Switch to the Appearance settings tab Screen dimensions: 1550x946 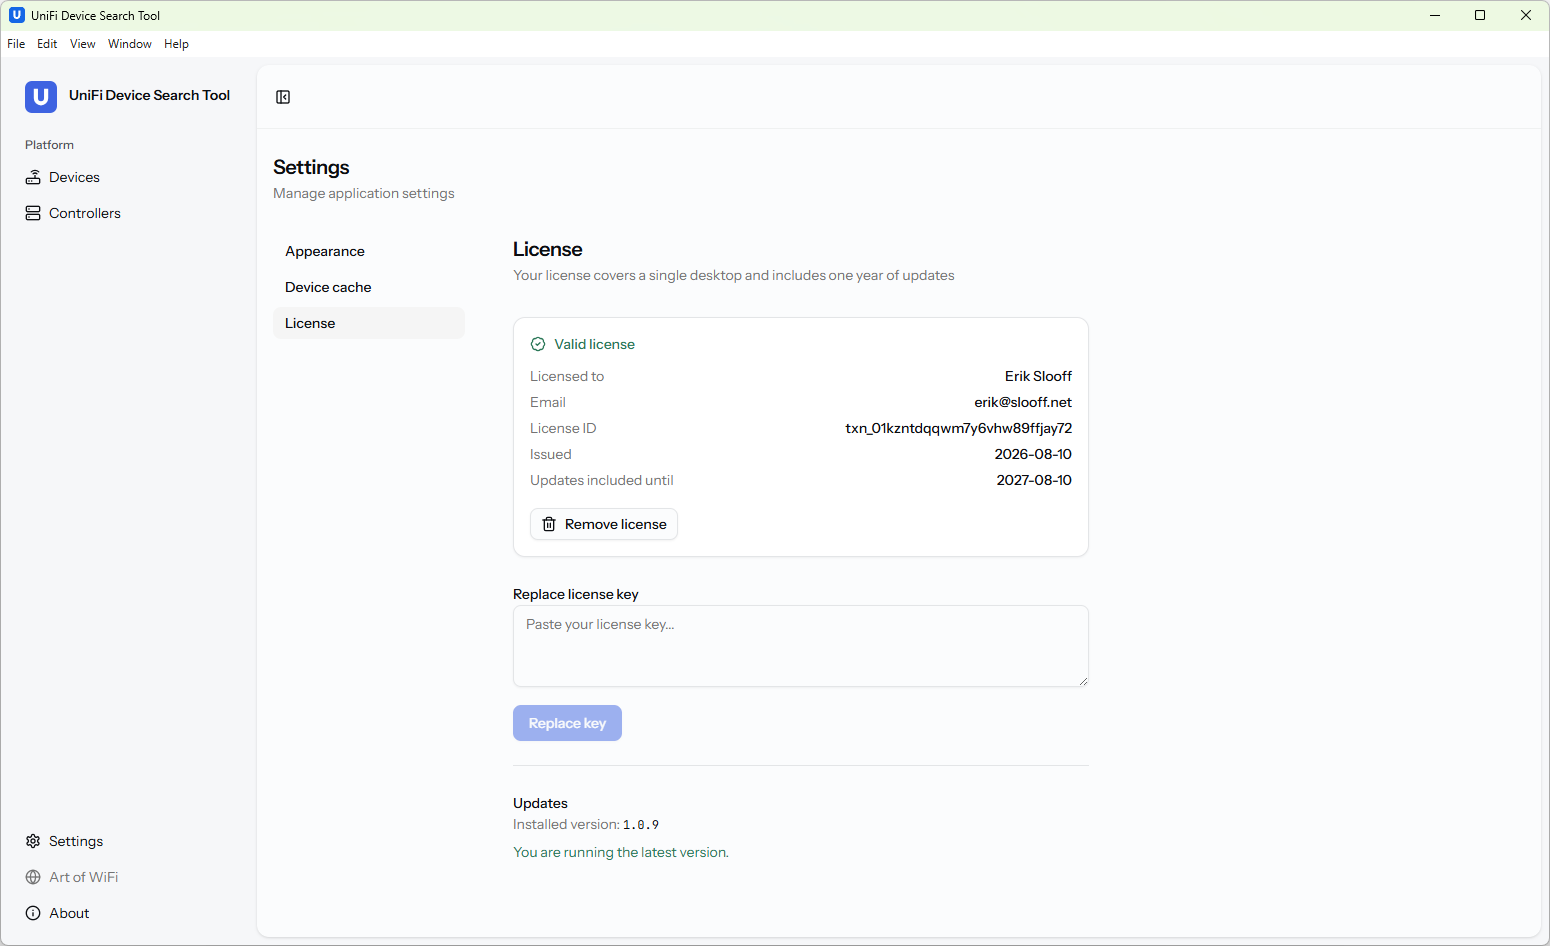(x=369, y=251)
